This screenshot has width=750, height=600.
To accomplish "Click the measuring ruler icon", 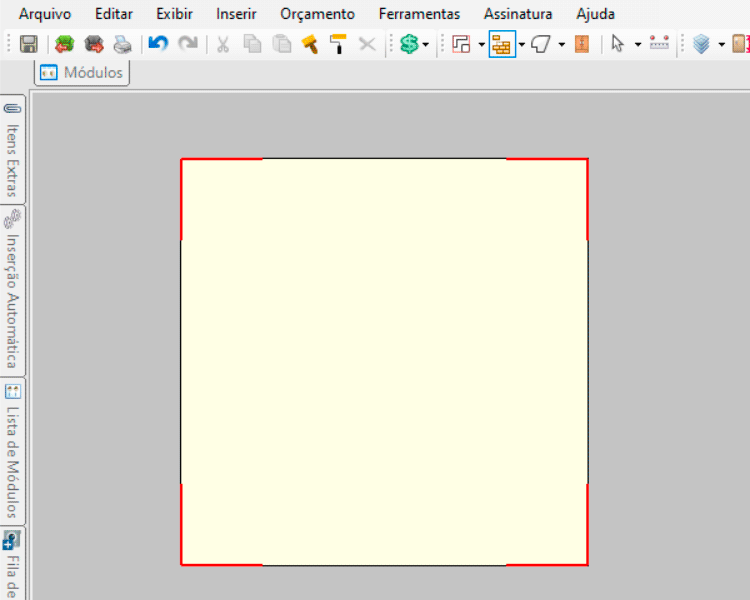I will [658, 44].
